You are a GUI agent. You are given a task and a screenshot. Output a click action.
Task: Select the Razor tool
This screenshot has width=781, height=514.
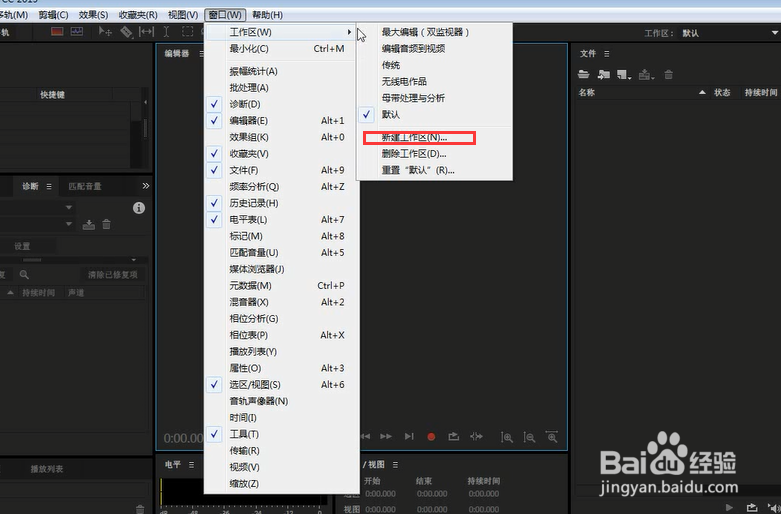[126, 32]
